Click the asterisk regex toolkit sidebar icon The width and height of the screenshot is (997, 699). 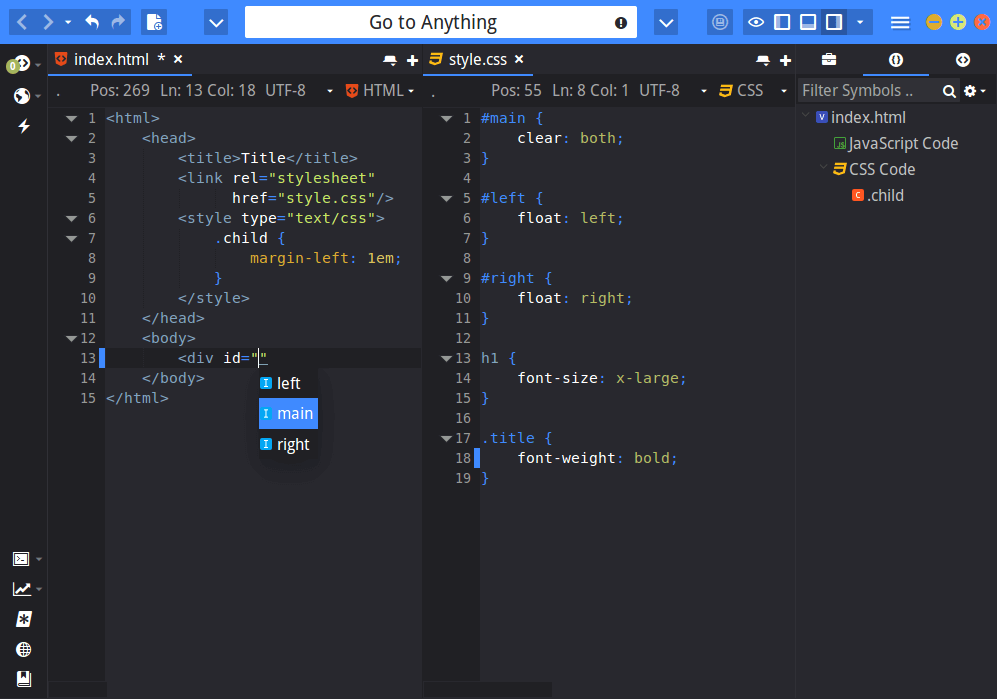(24, 619)
